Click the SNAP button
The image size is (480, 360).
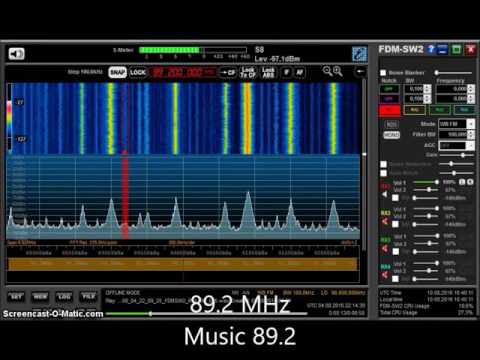tap(117, 72)
